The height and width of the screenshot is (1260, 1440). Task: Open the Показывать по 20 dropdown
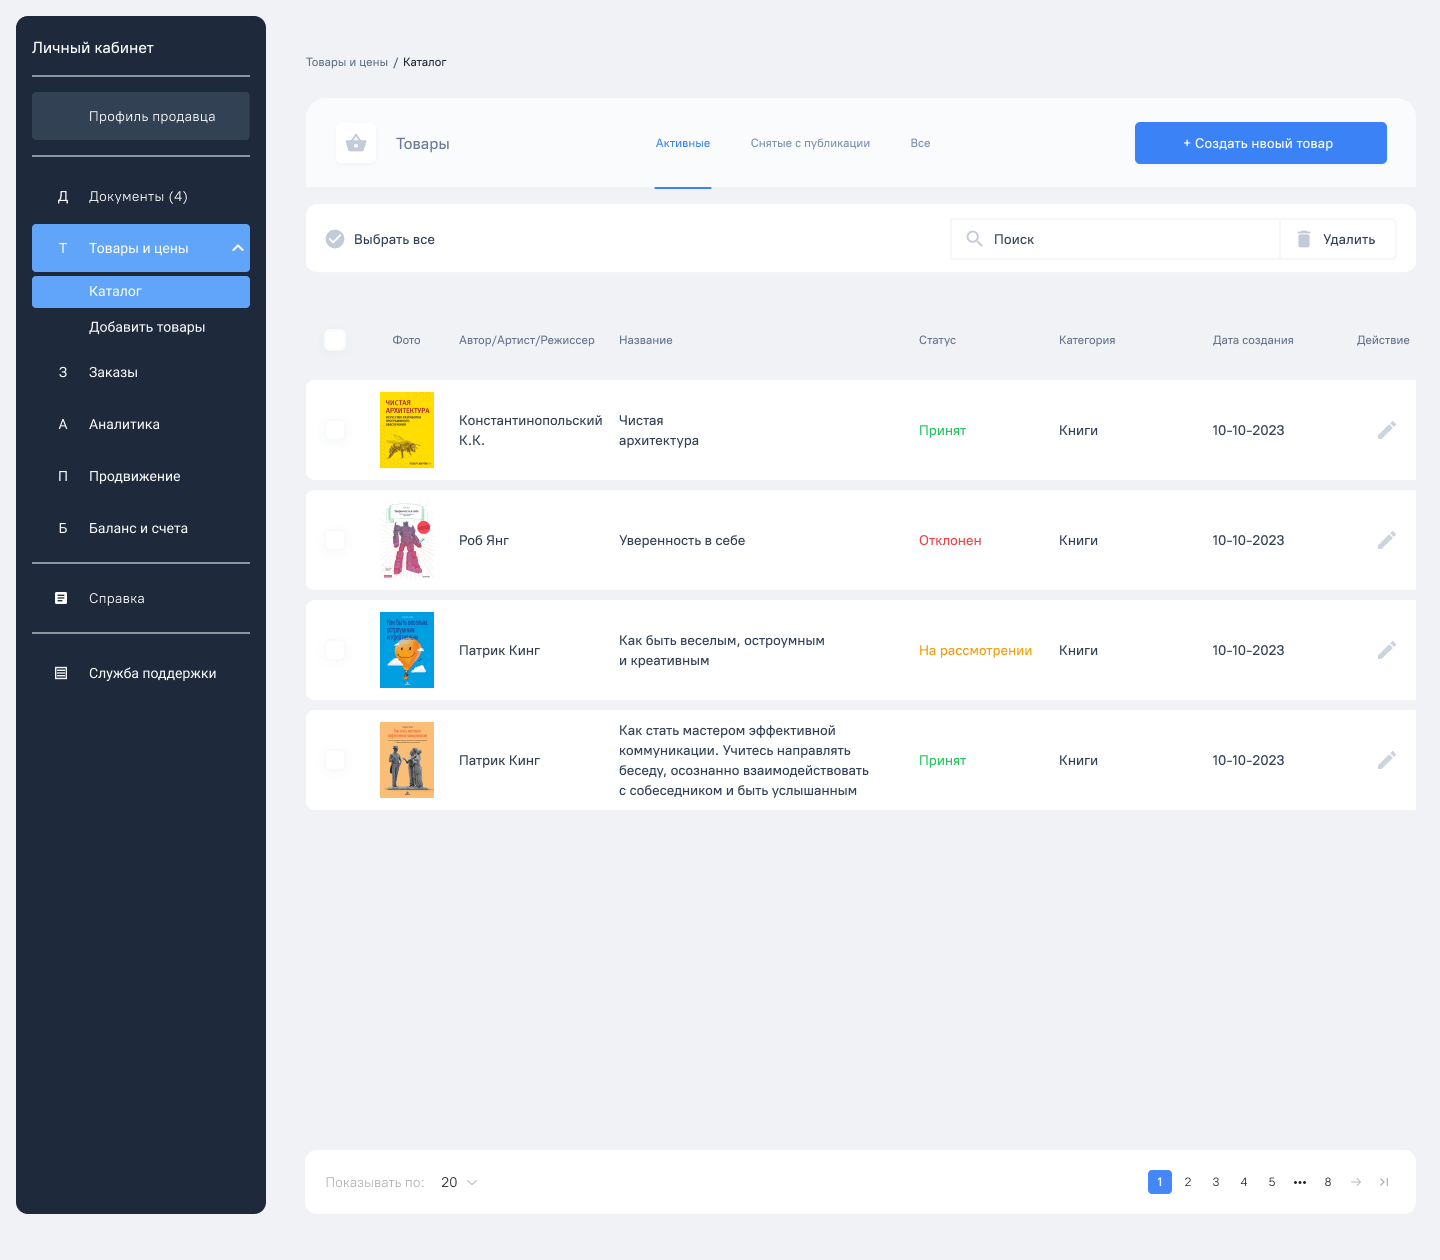tap(459, 1182)
